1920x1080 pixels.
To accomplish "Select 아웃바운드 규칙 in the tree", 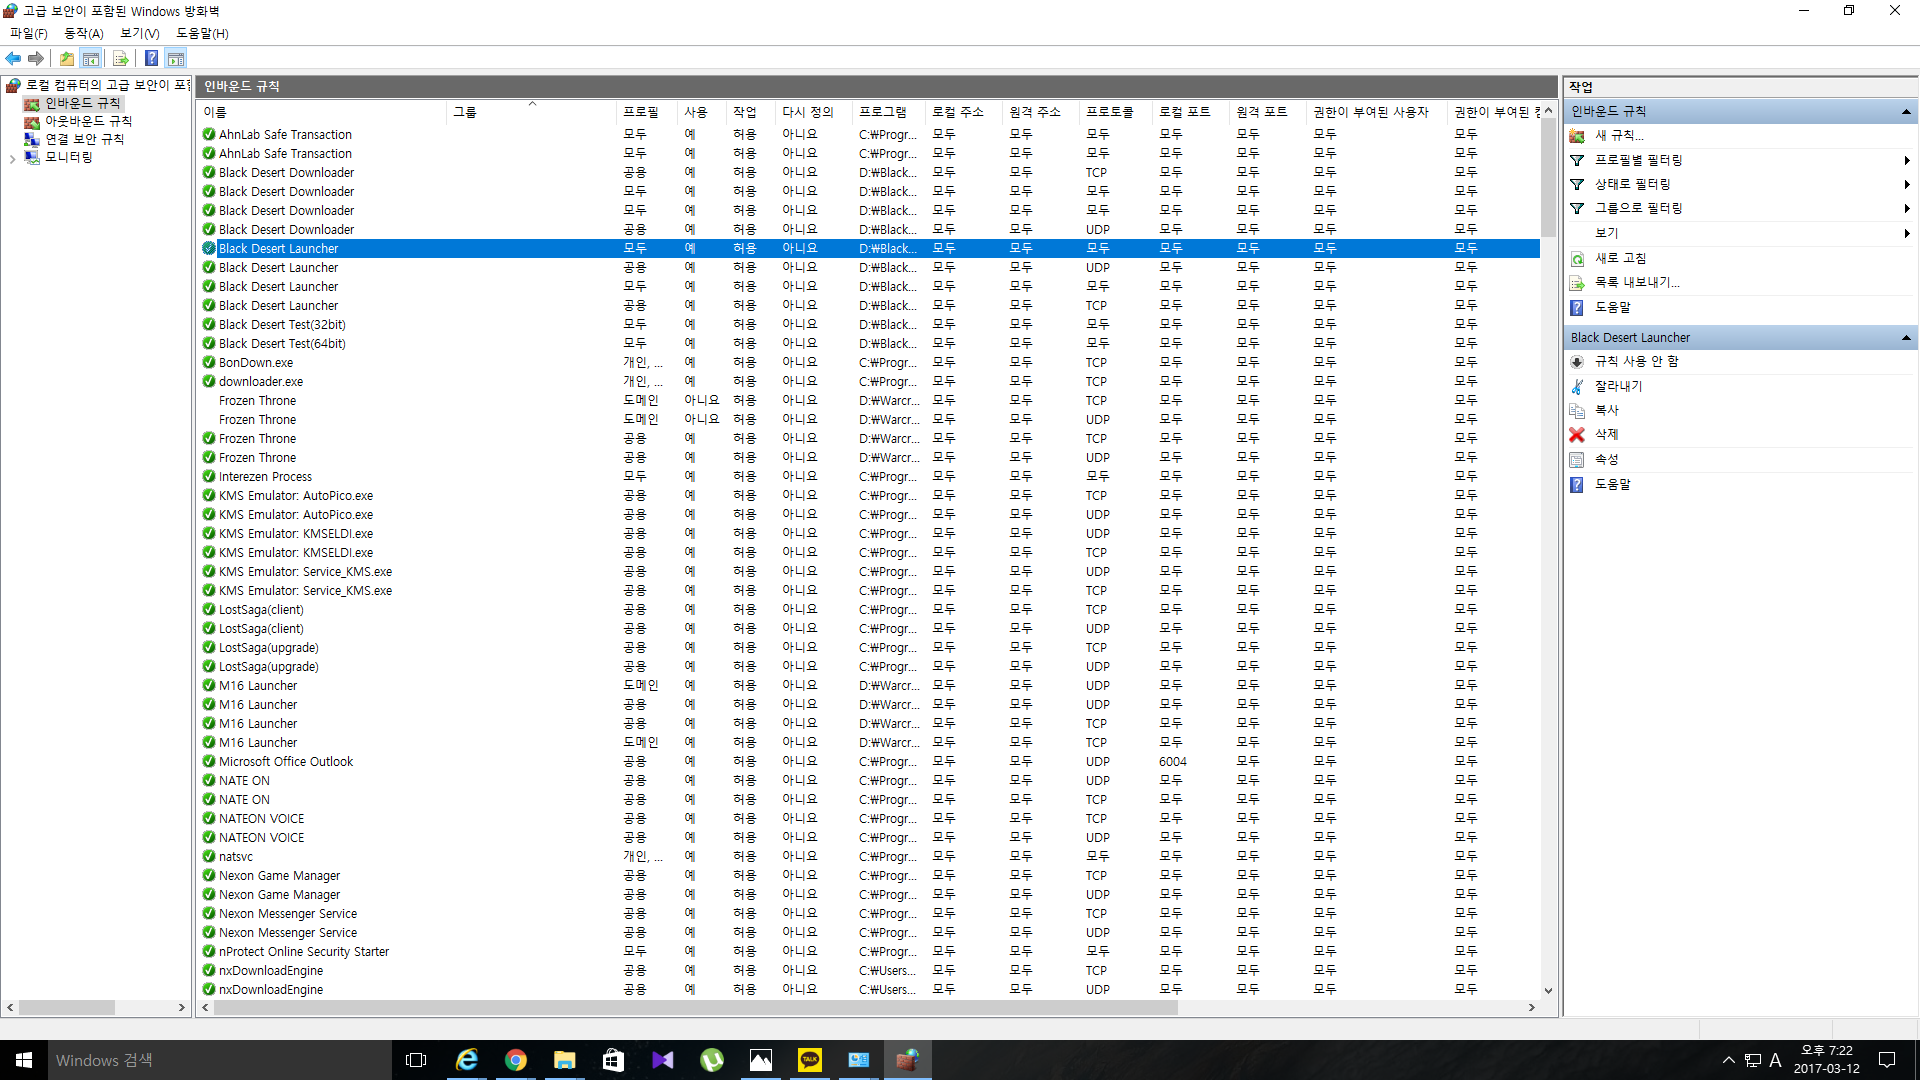I will [88, 121].
